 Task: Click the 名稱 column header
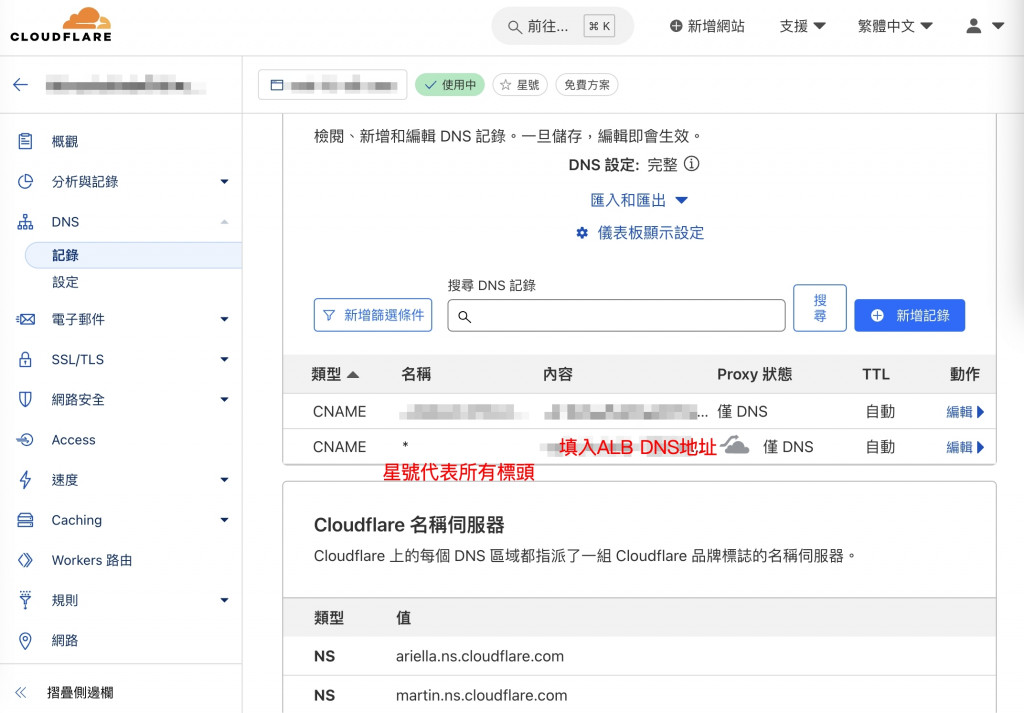[x=416, y=374]
